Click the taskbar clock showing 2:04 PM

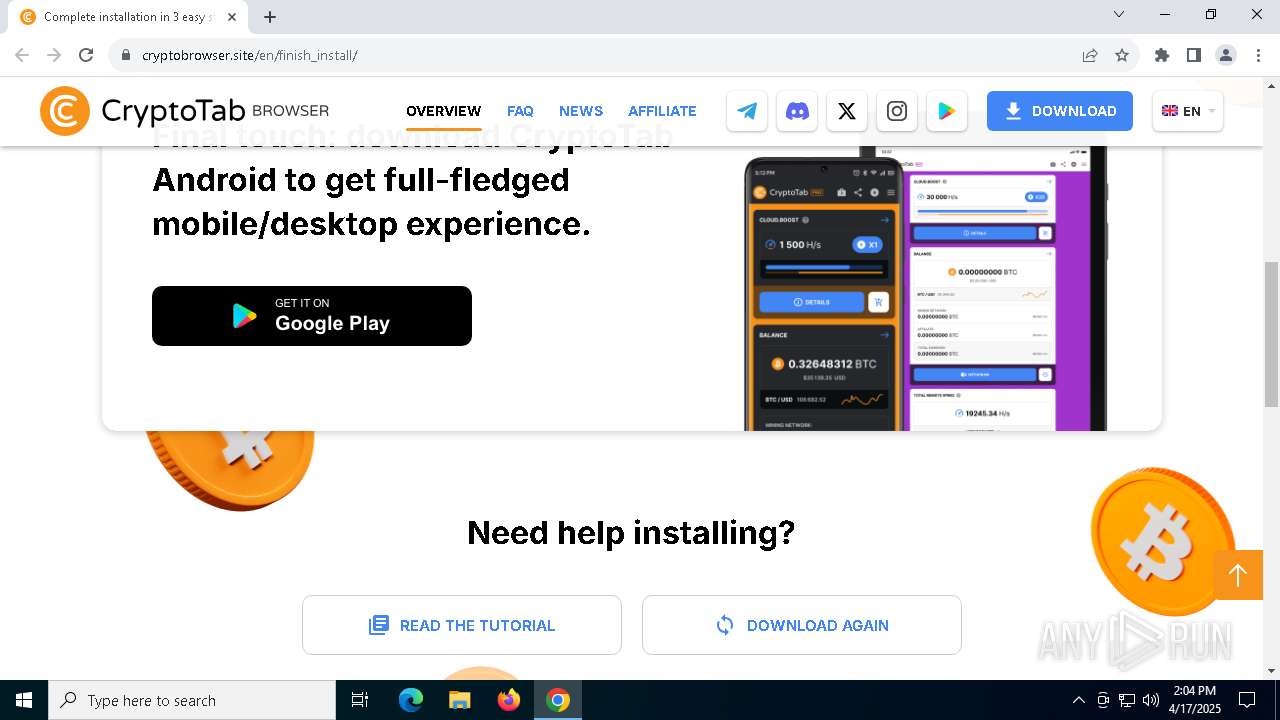point(1194,700)
